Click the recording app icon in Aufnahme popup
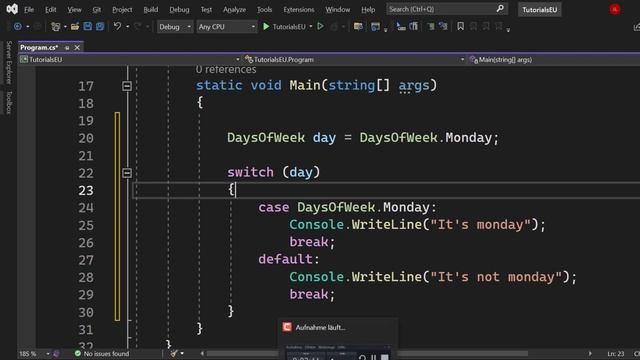The height and width of the screenshot is (360, 640). point(287,327)
